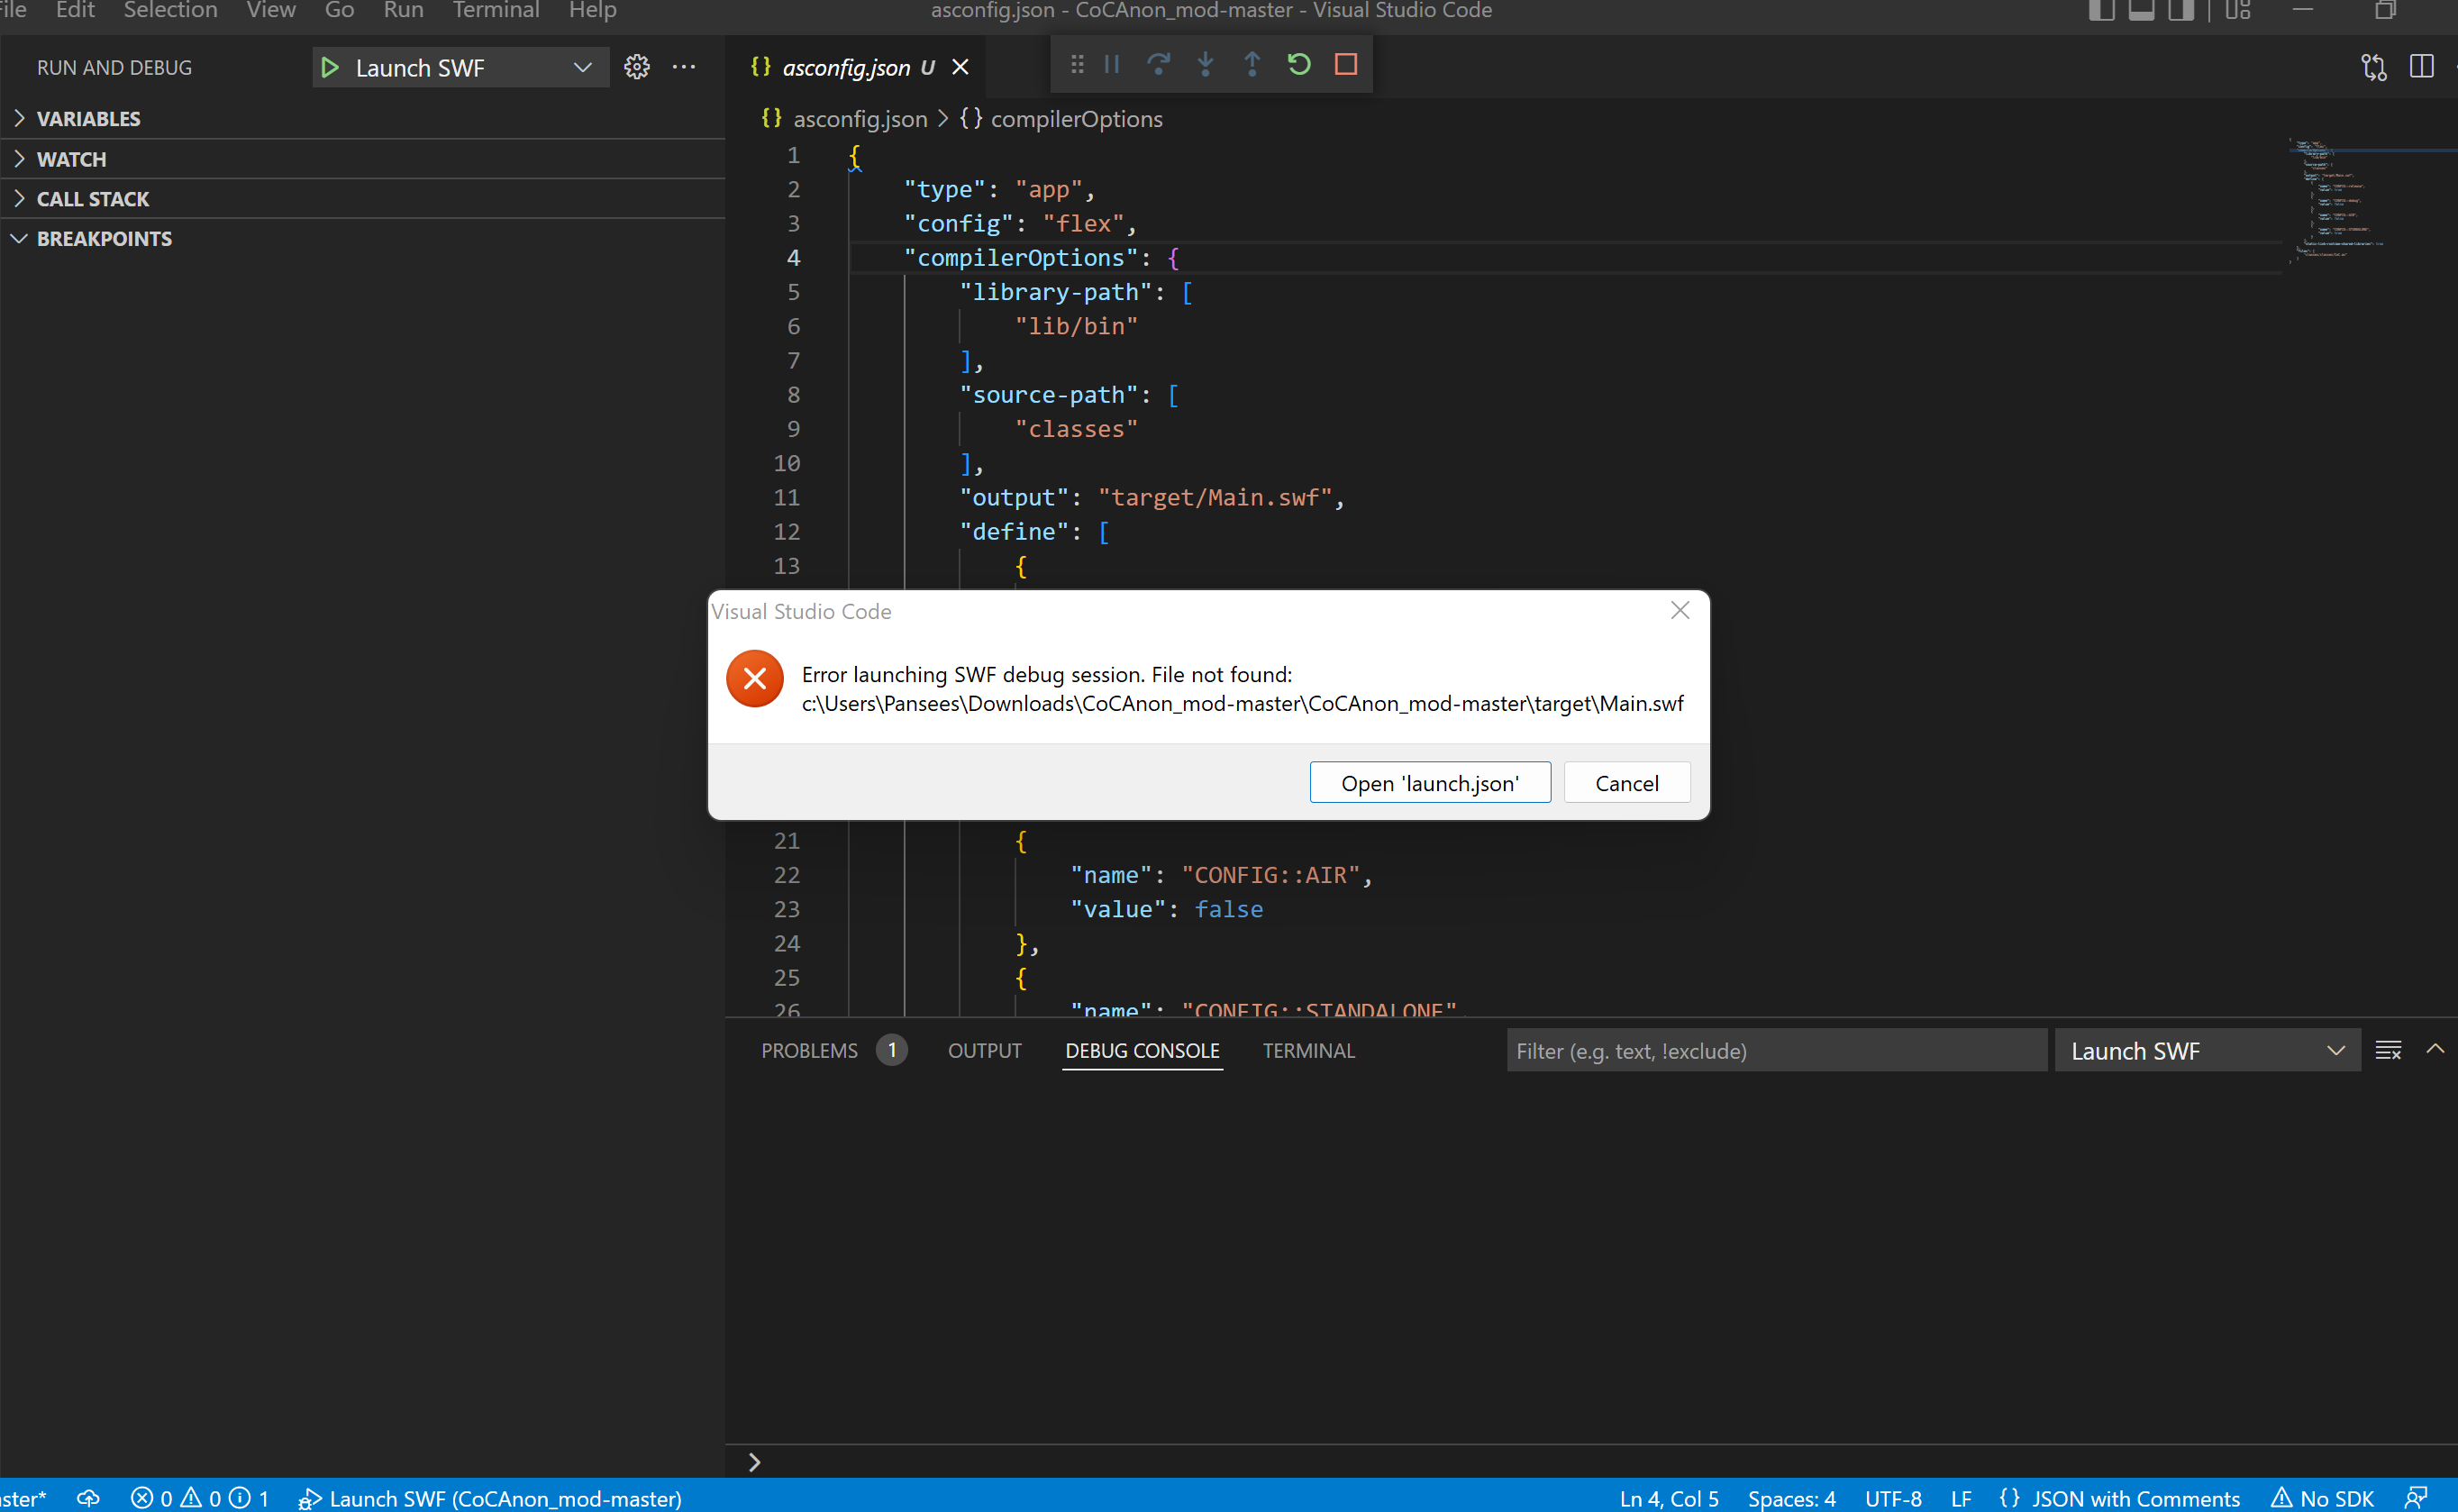Toggle the primary side bar layout icon
2458x1512 pixels.
2102,11
